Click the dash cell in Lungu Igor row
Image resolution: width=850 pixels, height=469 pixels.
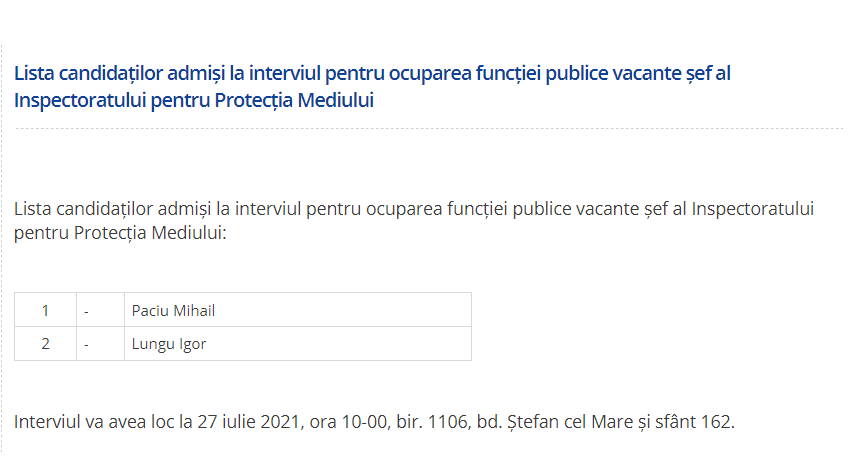pos(100,344)
